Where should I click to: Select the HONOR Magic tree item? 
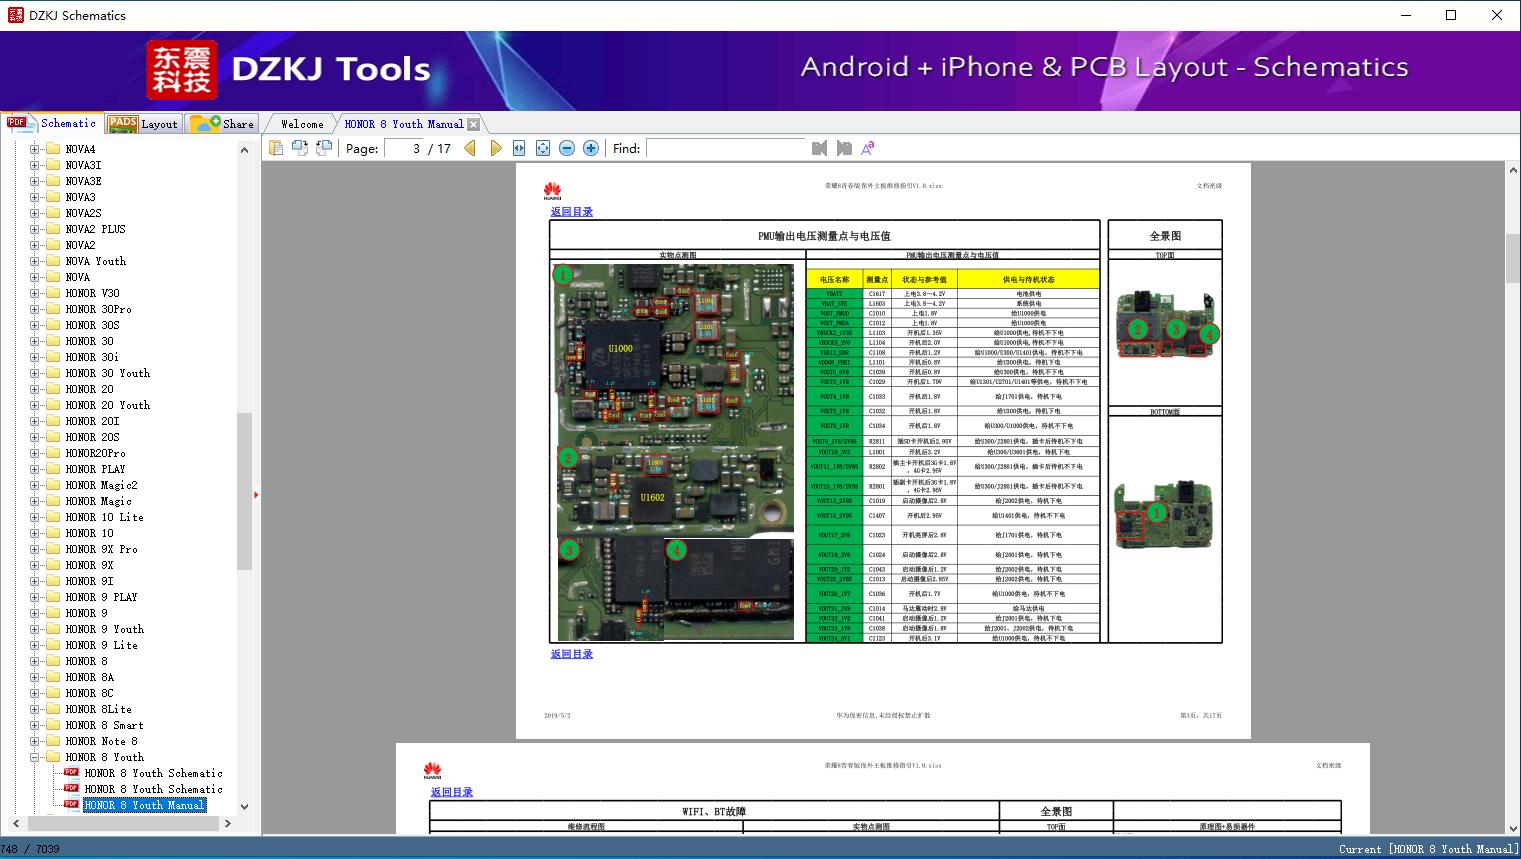tap(98, 501)
